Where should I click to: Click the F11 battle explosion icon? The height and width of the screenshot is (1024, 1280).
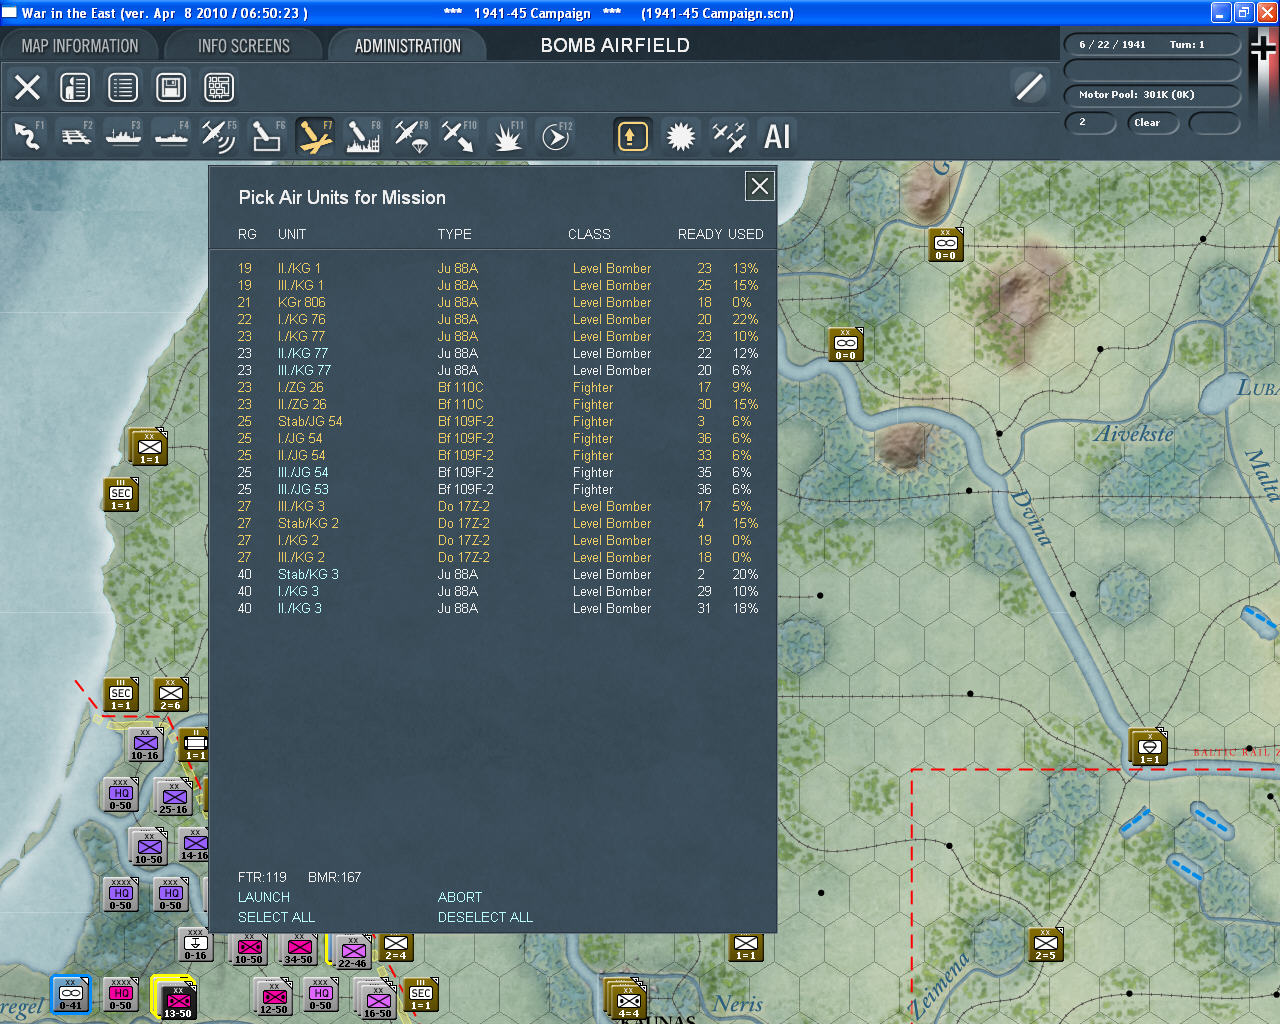click(x=507, y=136)
